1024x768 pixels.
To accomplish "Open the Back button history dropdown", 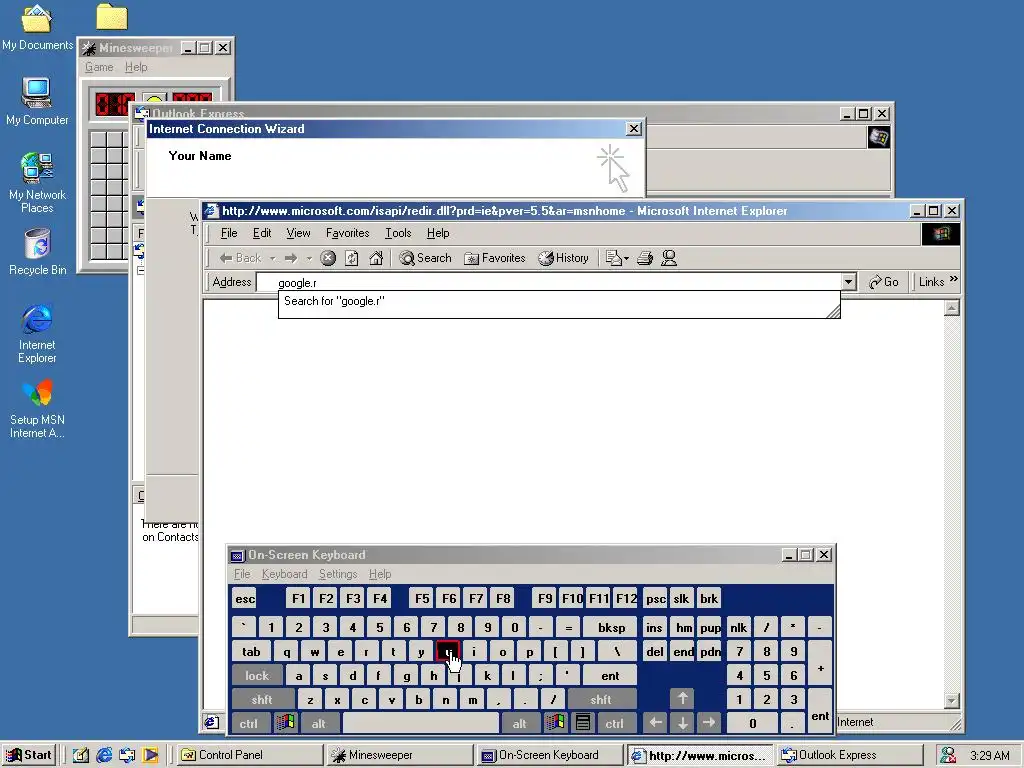I will click(273, 259).
